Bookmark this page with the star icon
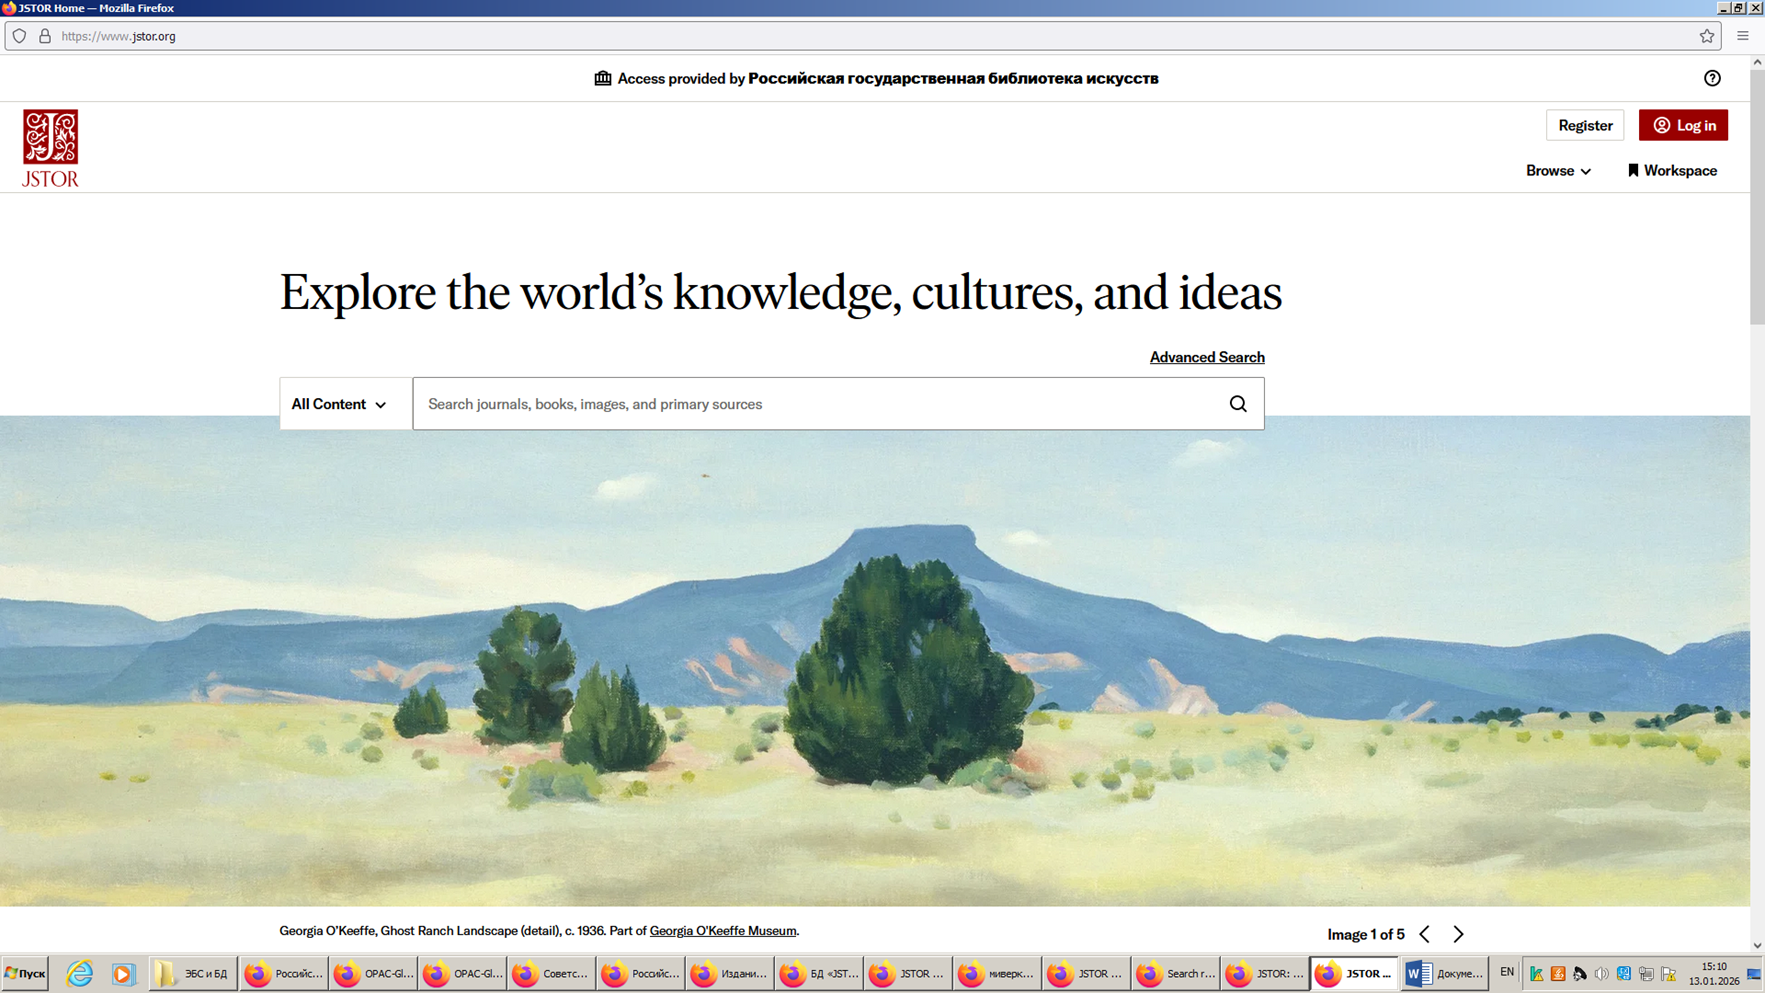 click(x=1707, y=36)
